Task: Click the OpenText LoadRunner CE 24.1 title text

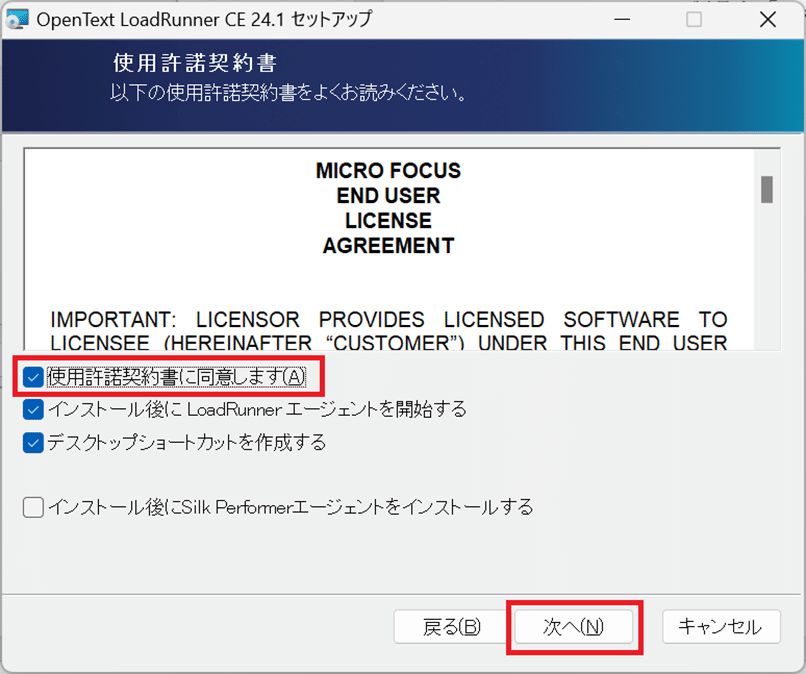Action: pos(204,20)
